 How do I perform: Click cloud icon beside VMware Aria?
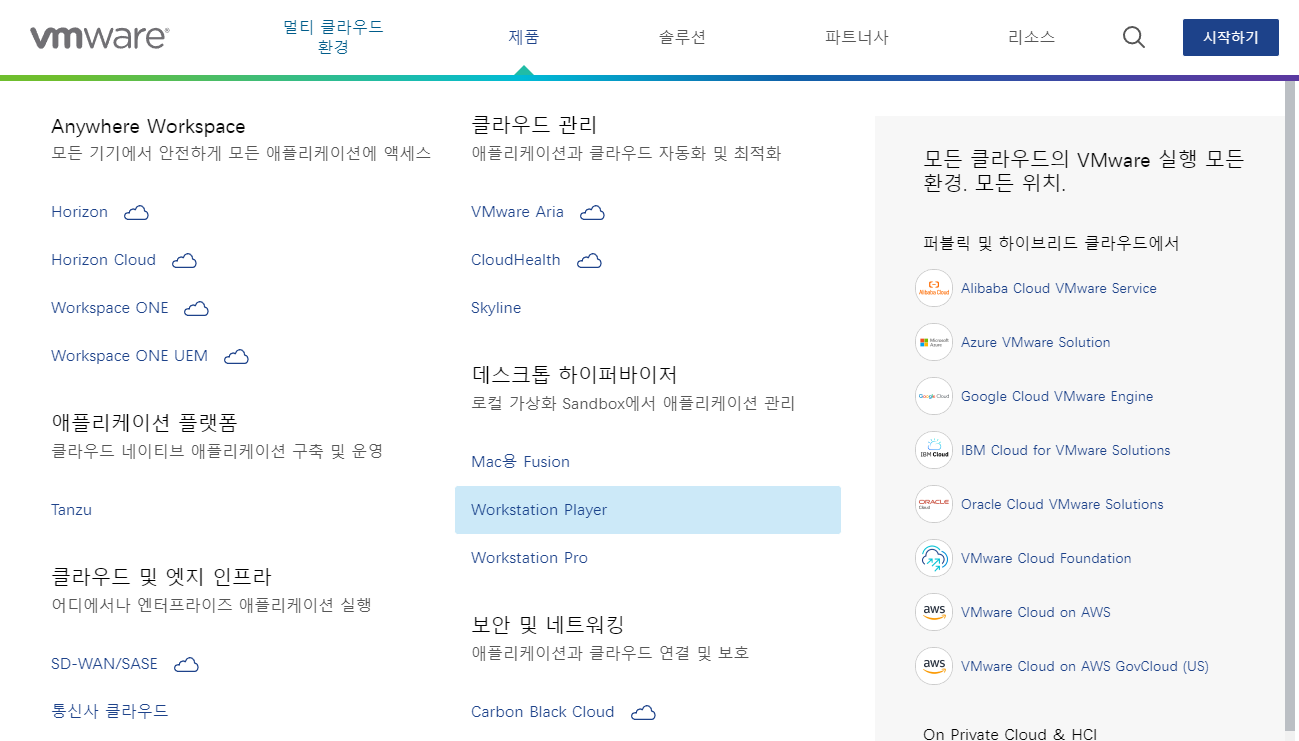[592, 212]
